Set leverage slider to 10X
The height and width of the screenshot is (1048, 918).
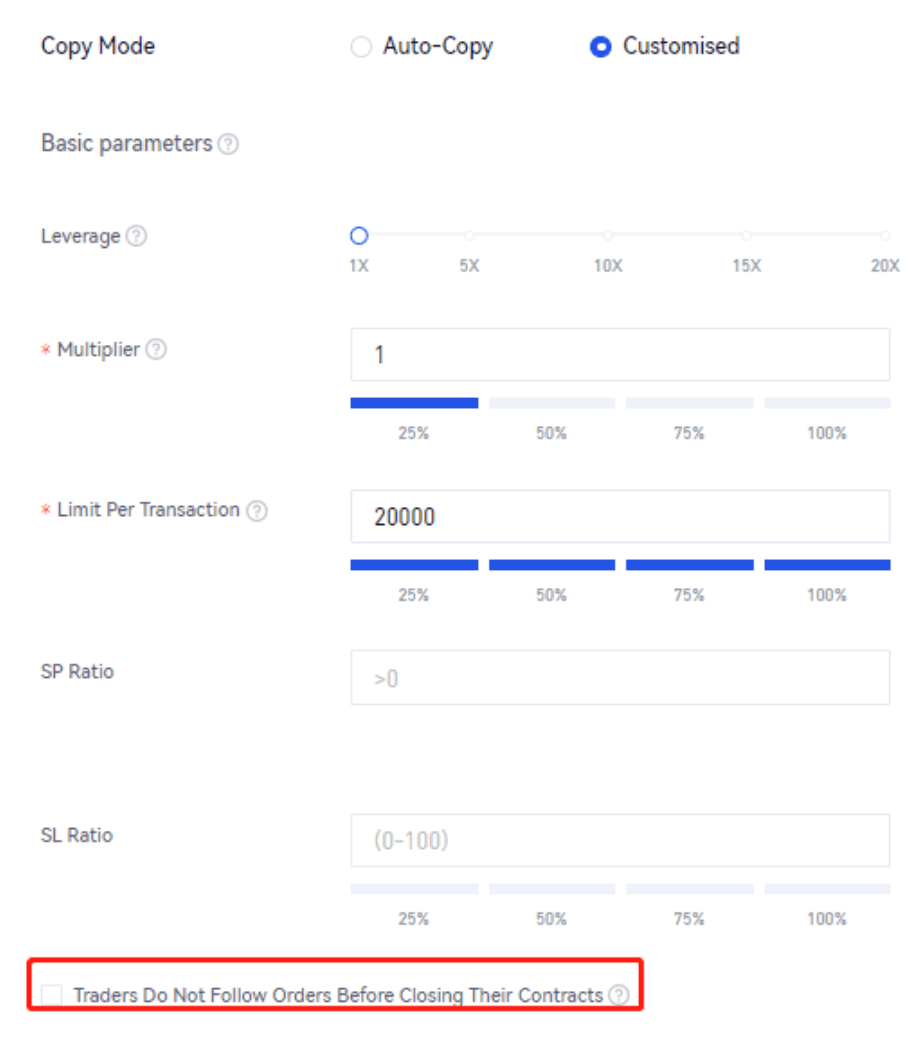tap(607, 236)
